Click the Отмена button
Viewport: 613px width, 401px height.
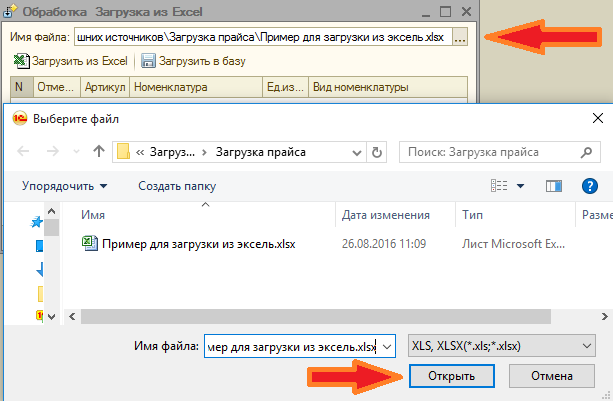(x=552, y=376)
